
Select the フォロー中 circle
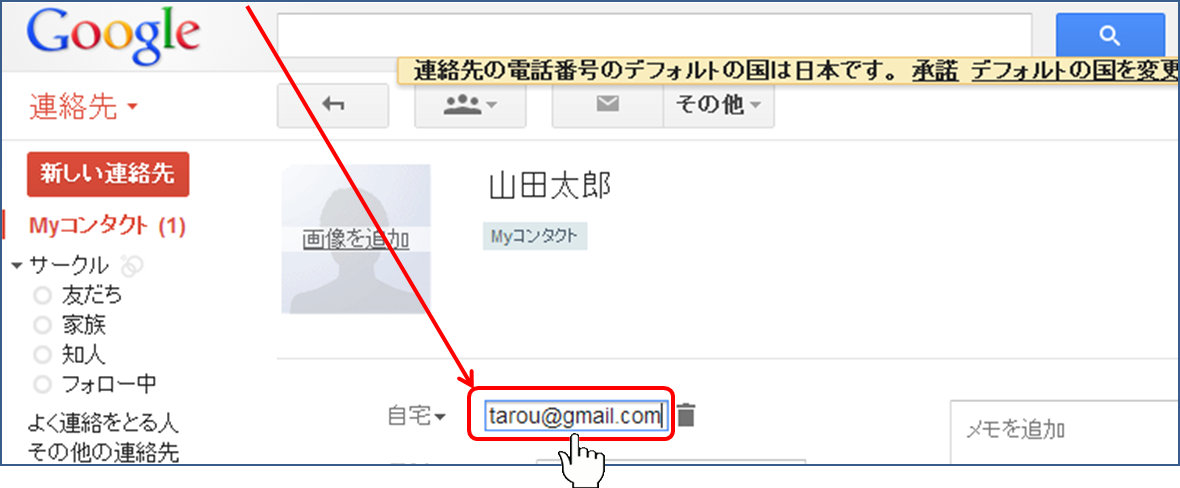point(108,384)
